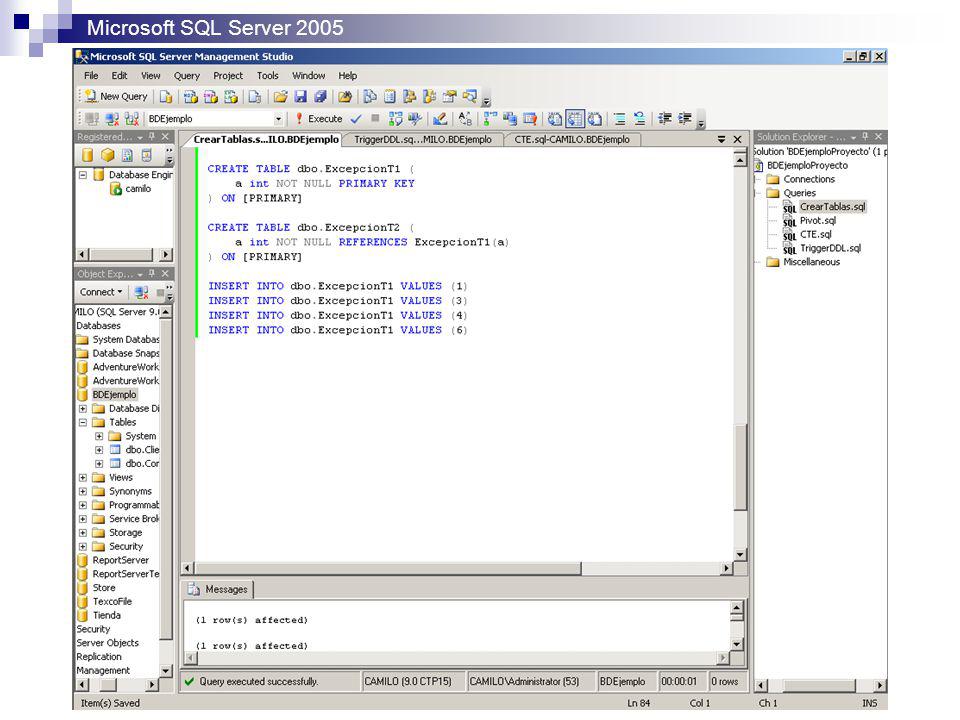This screenshot has width=960, height=720.
Task: Collapse the Database Engine node
Action: [x=83, y=174]
